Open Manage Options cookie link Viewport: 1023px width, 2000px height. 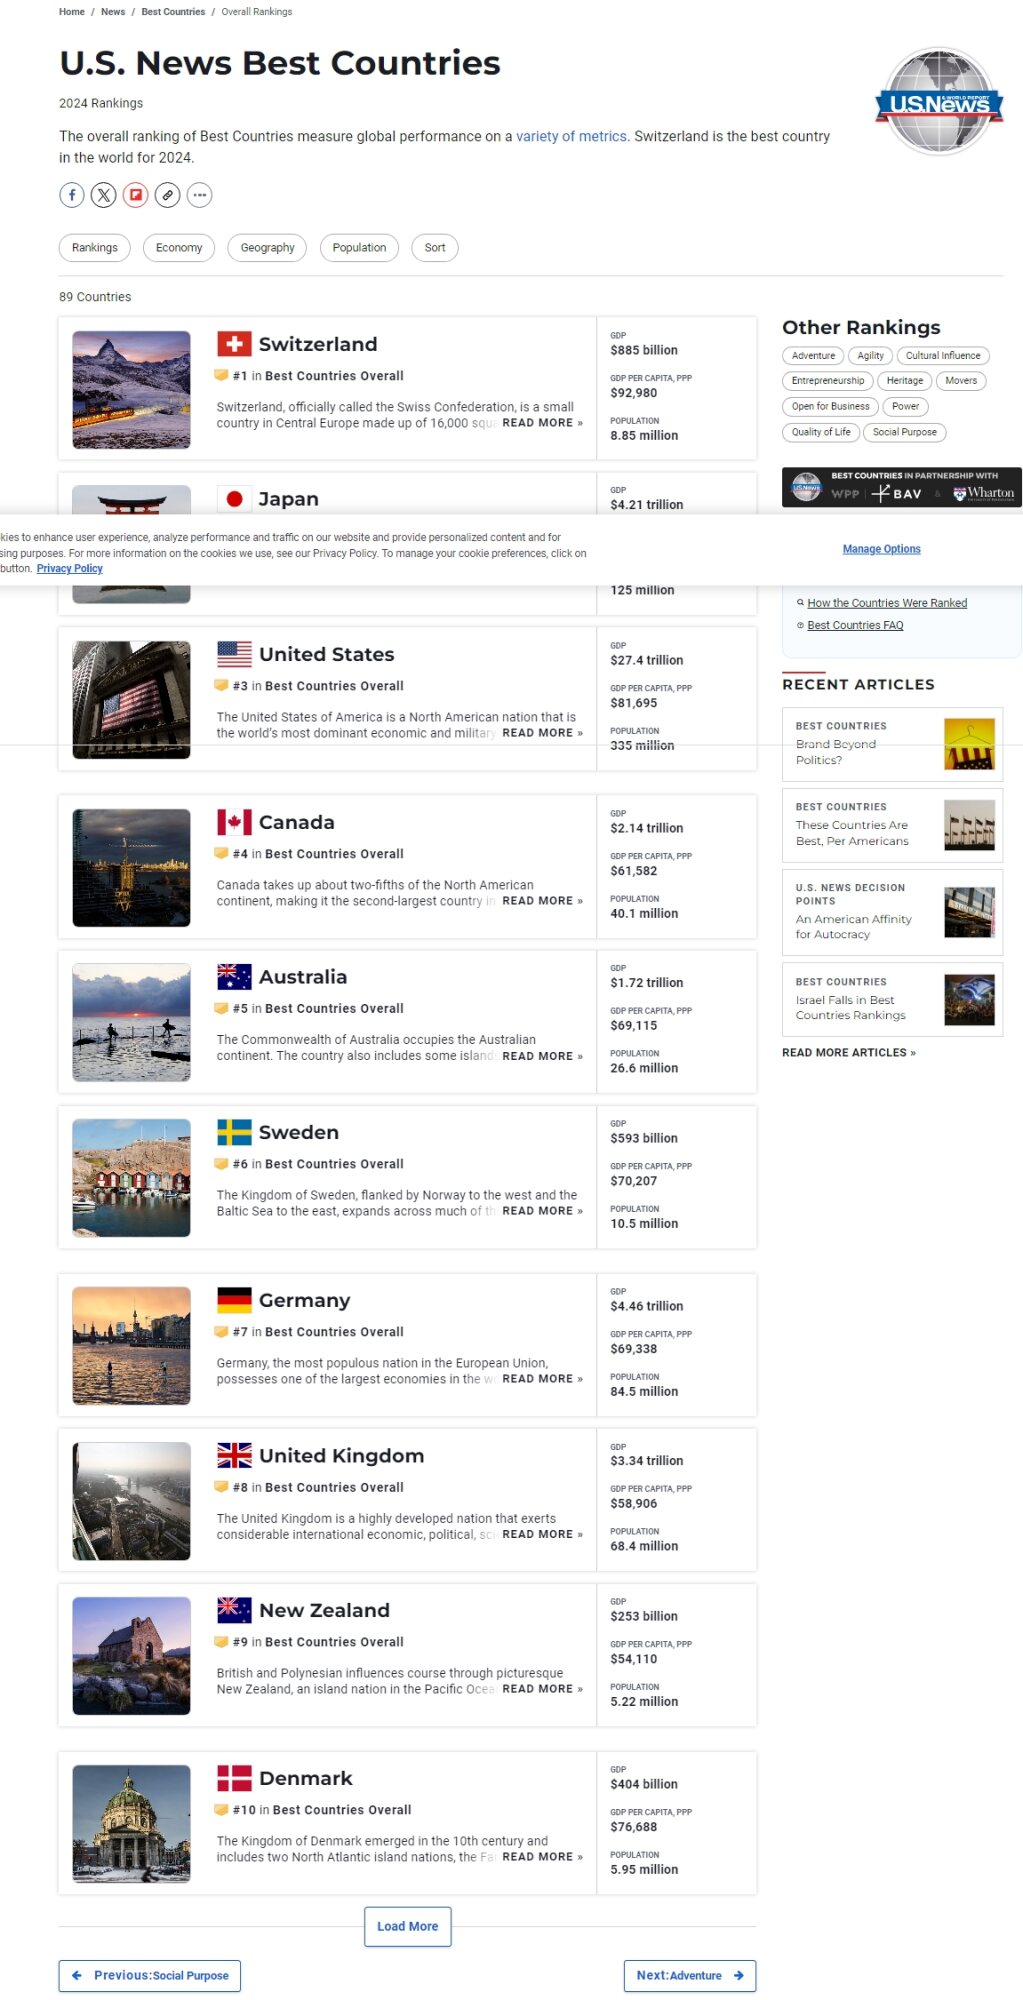tap(881, 549)
